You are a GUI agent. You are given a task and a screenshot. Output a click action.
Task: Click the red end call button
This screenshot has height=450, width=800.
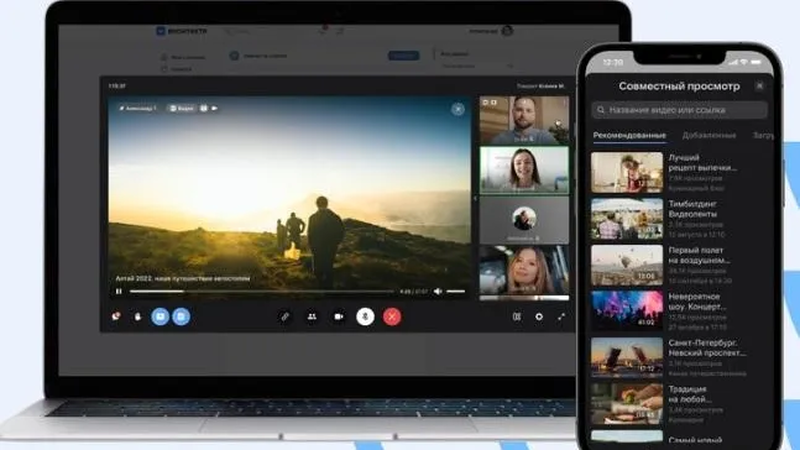[393, 316]
